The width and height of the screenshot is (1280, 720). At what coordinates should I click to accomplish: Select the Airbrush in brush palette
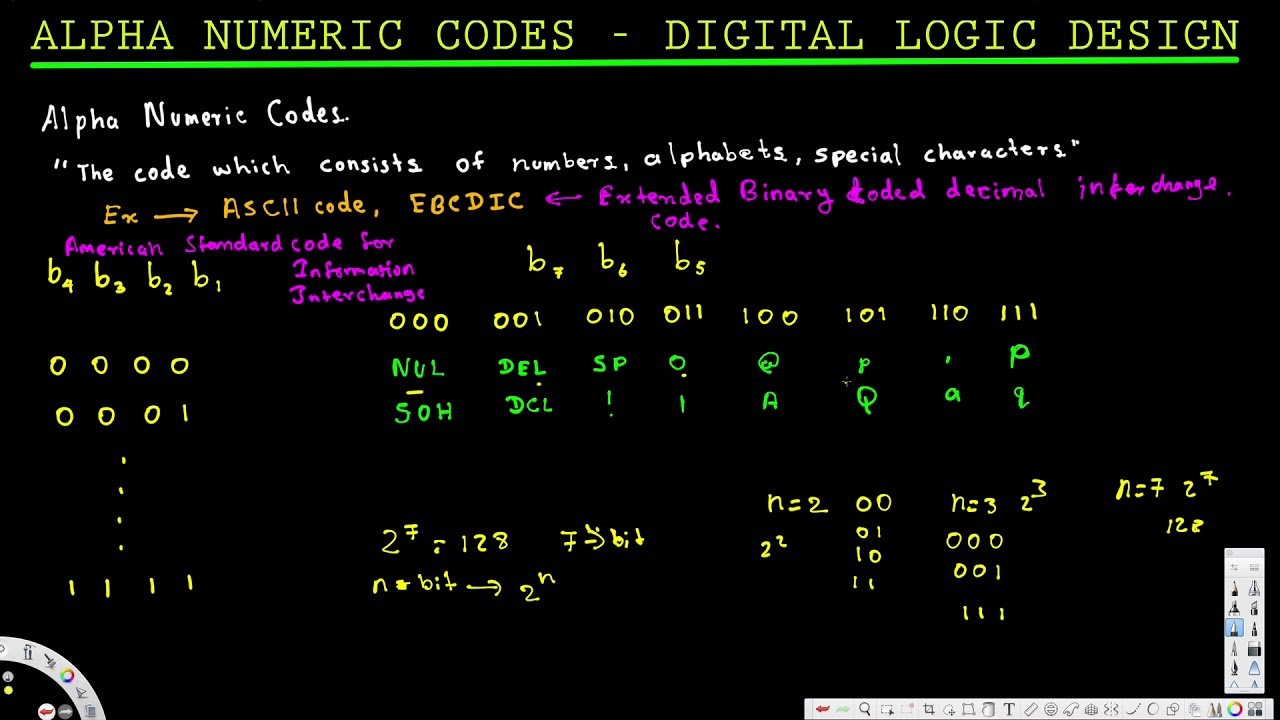1254,588
